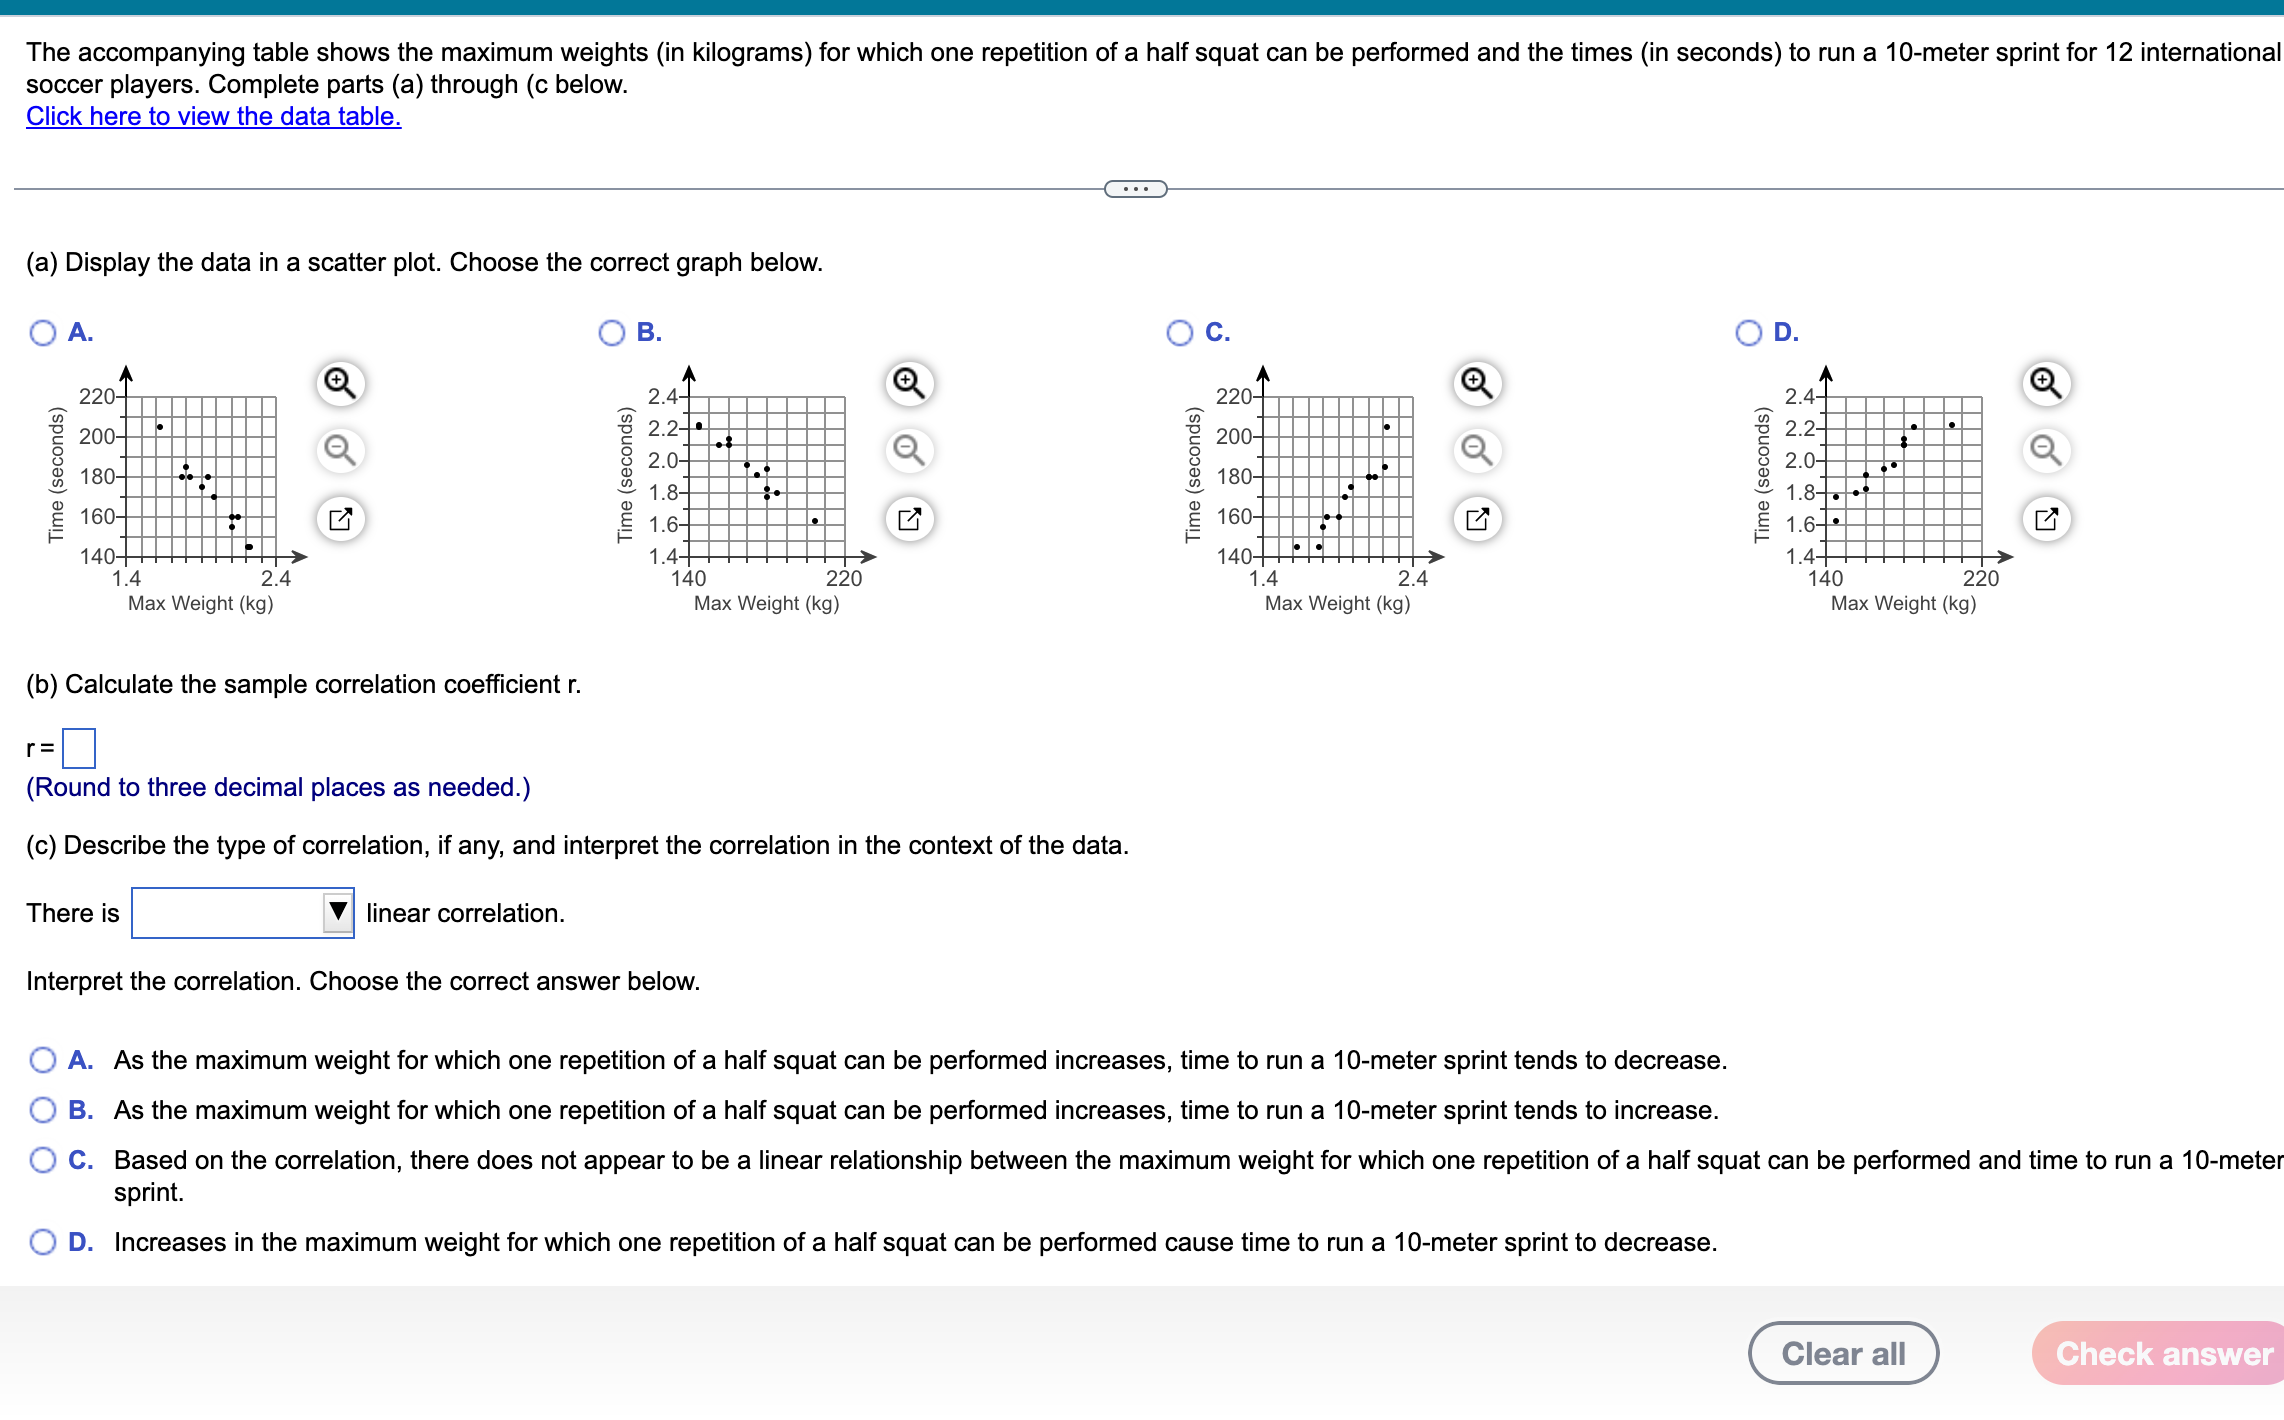This screenshot has width=2284, height=1420.
Task: Open the data table link
Action: 212,117
